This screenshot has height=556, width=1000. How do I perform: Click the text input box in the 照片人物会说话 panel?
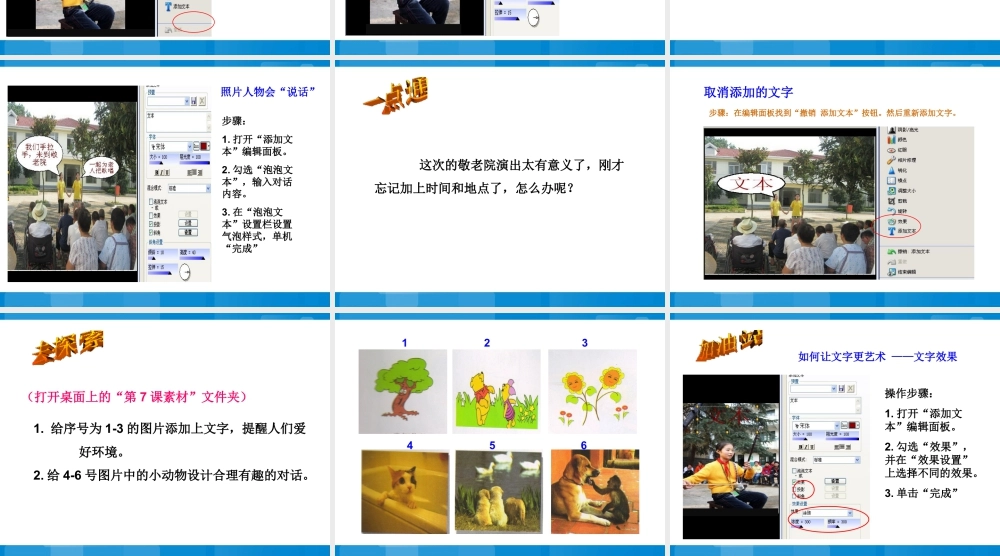point(178,122)
